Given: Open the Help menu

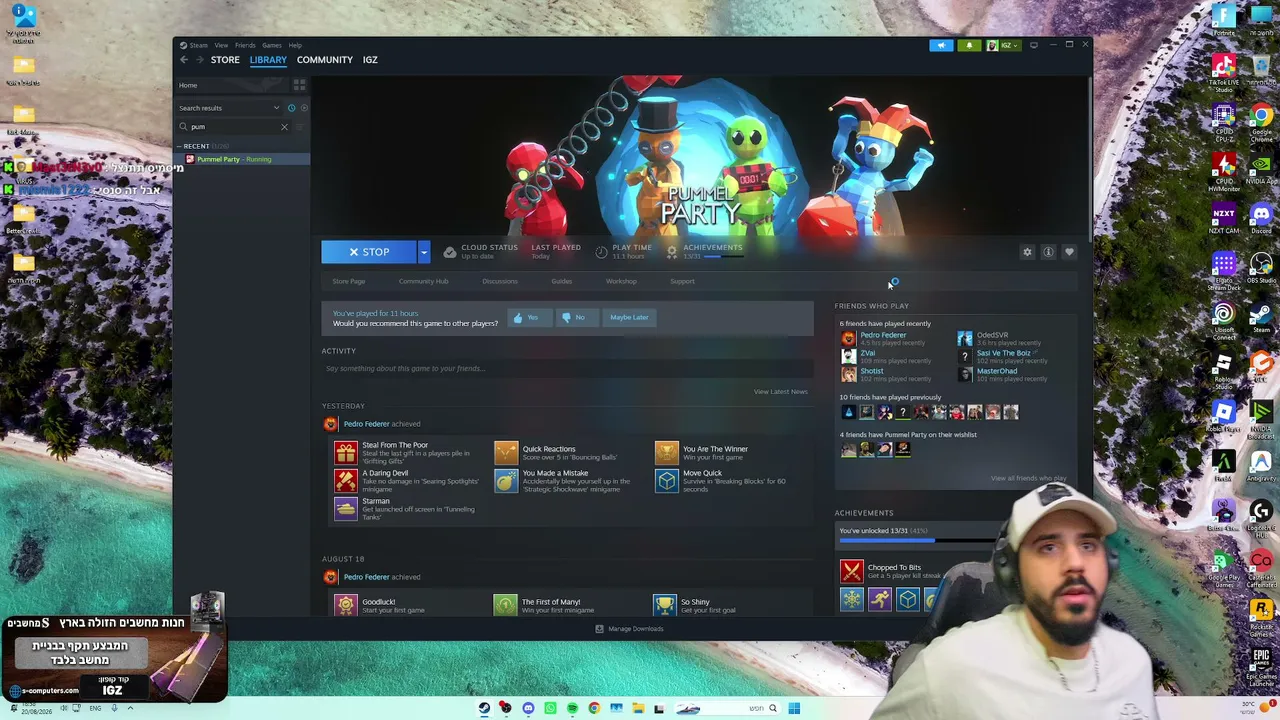Looking at the screenshot, I should pos(295,45).
